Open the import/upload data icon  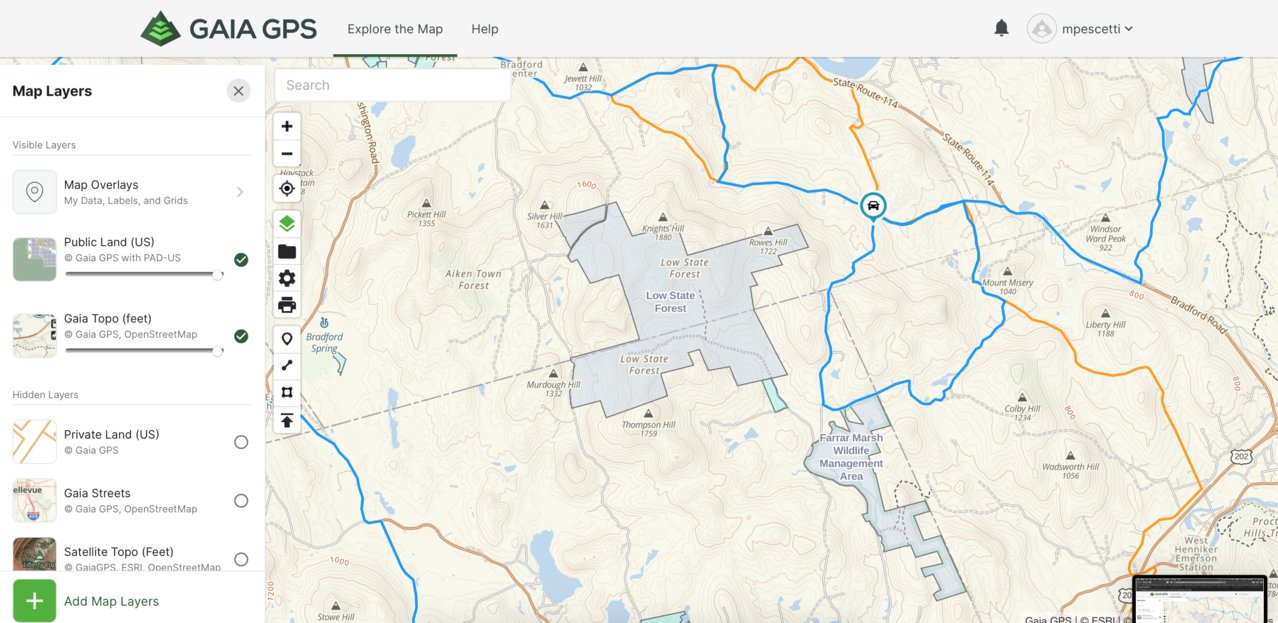(x=287, y=420)
